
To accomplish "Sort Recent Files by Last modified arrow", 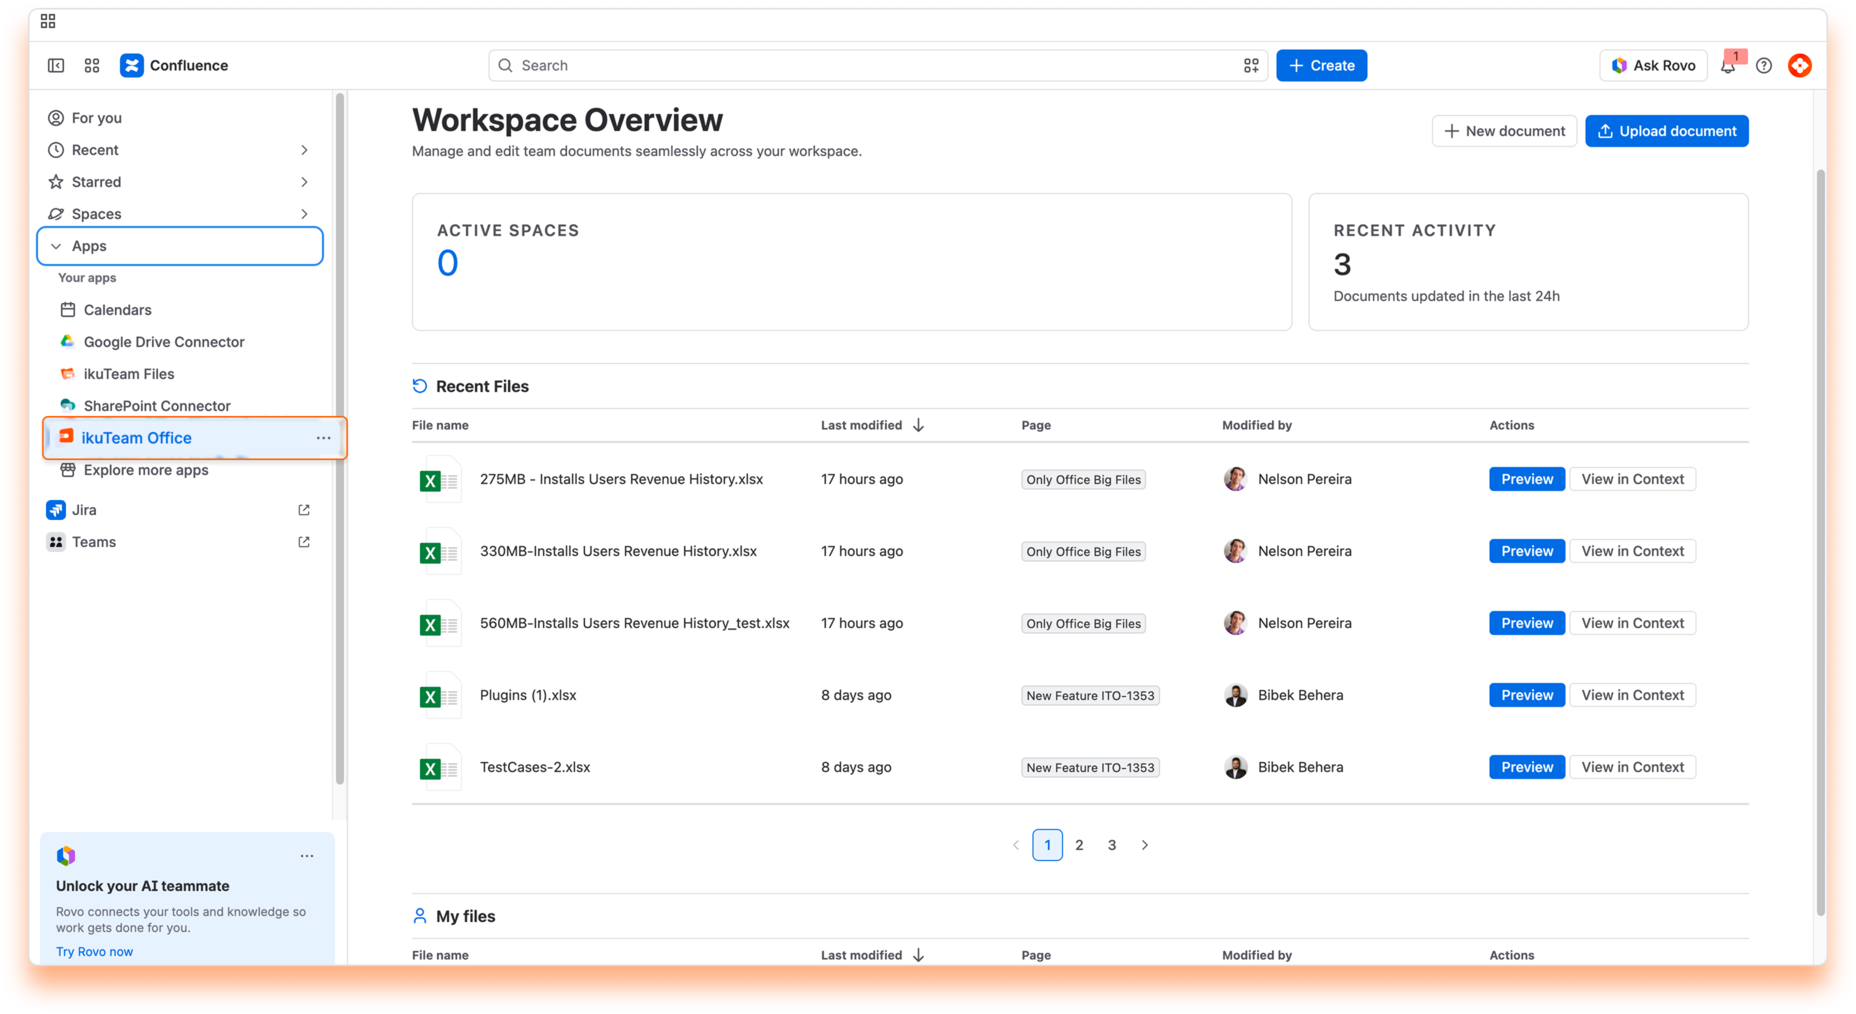I will click(x=918, y=425).
